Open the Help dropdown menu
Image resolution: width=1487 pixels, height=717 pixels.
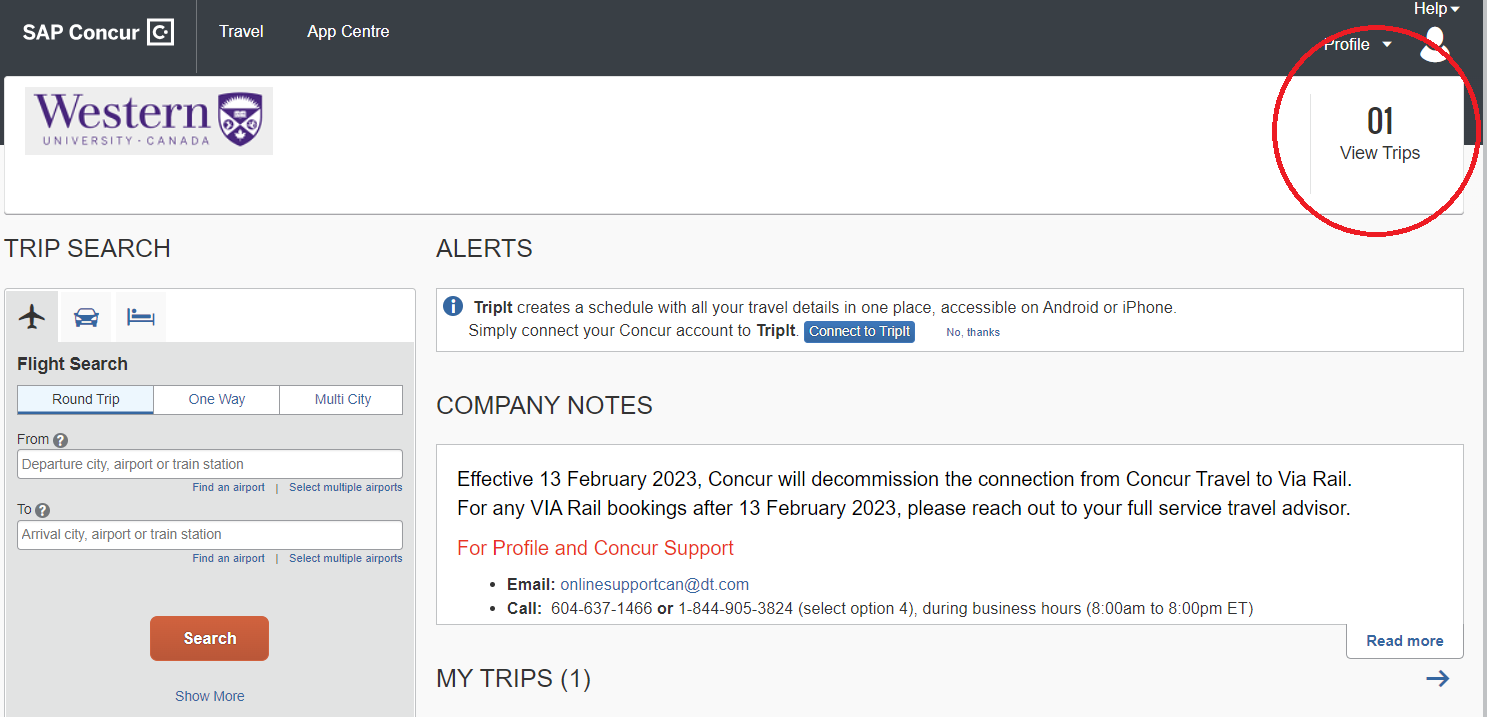(1436, 9)
